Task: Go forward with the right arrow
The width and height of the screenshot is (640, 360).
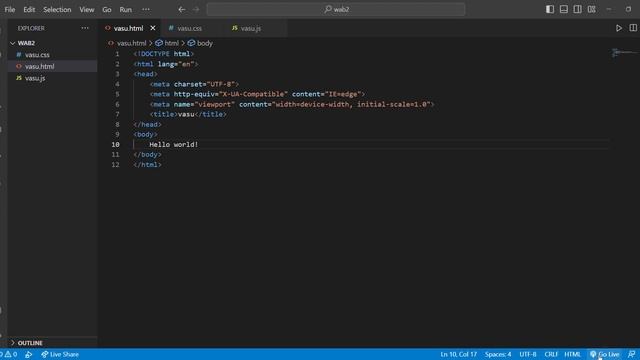Action: pos(196,9)
